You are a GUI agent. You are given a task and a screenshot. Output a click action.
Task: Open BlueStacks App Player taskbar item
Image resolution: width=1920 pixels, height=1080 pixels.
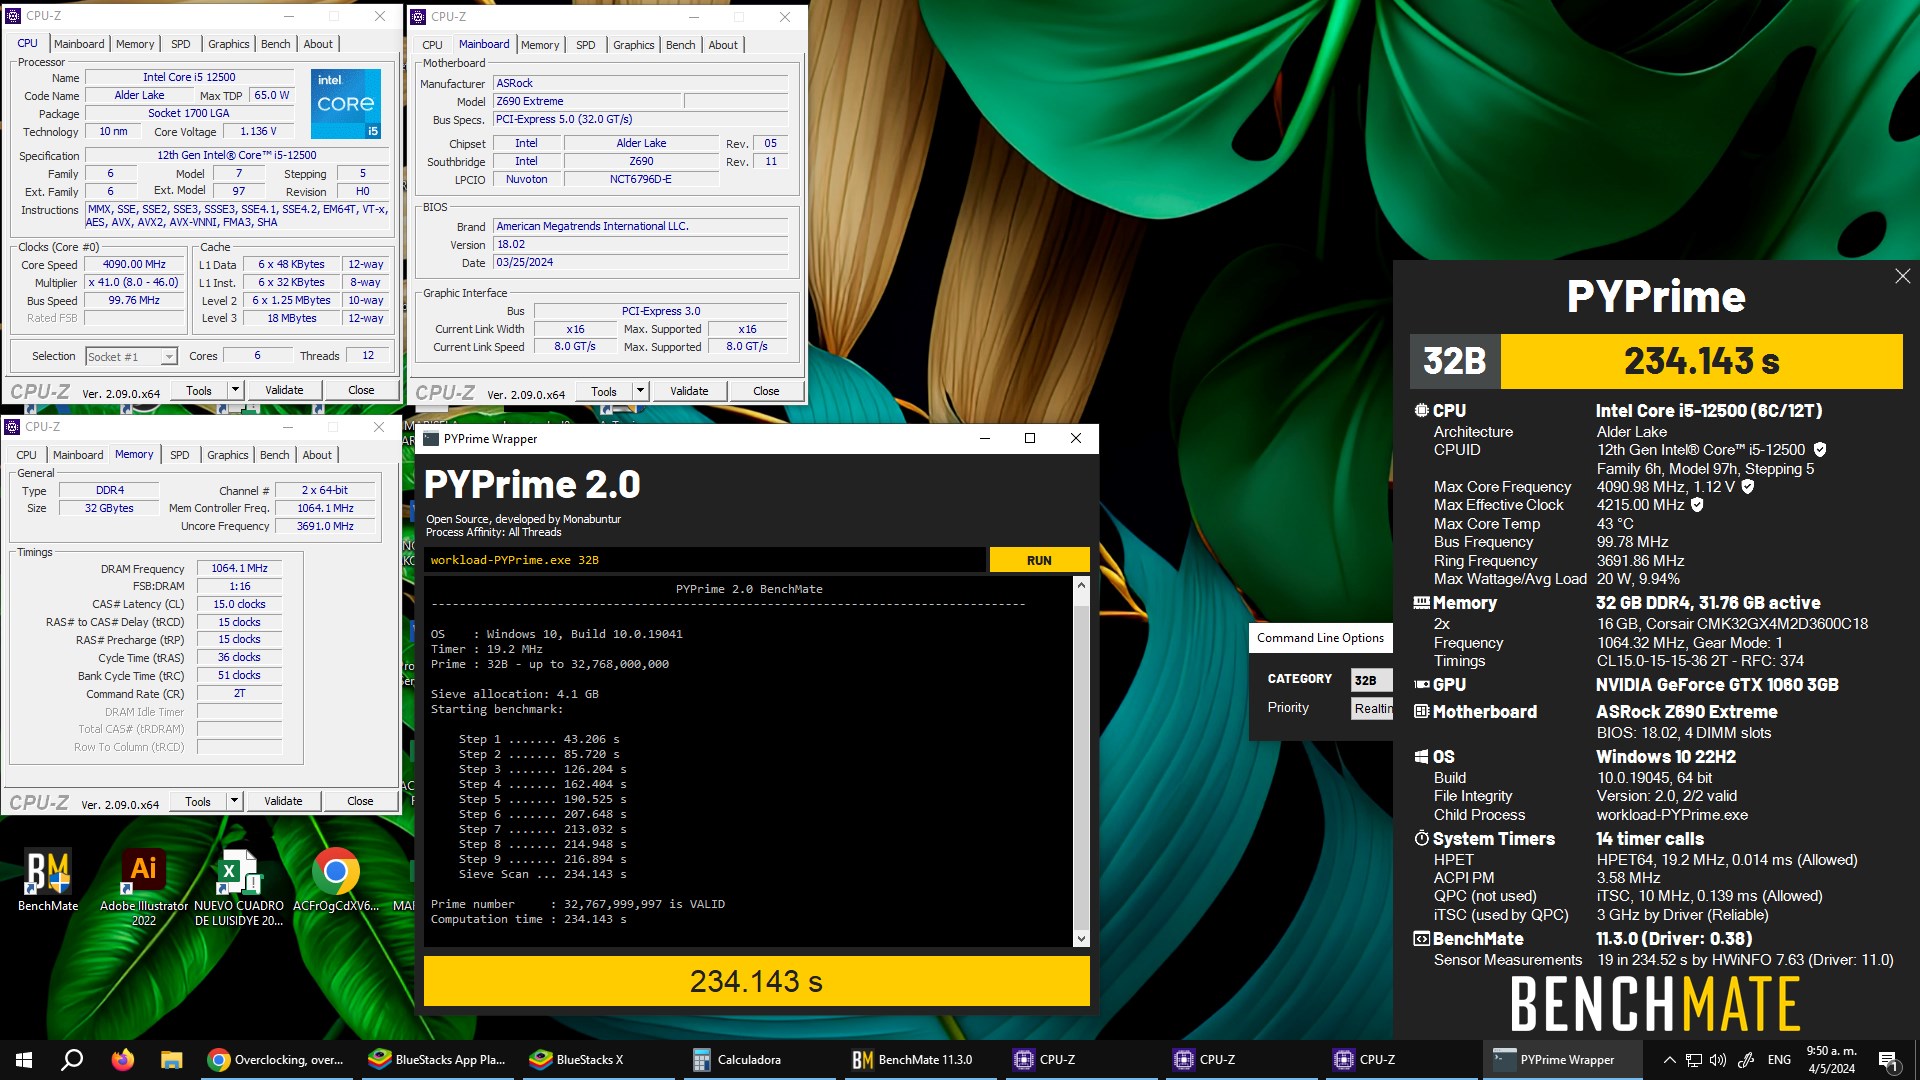coord(438,1060)
